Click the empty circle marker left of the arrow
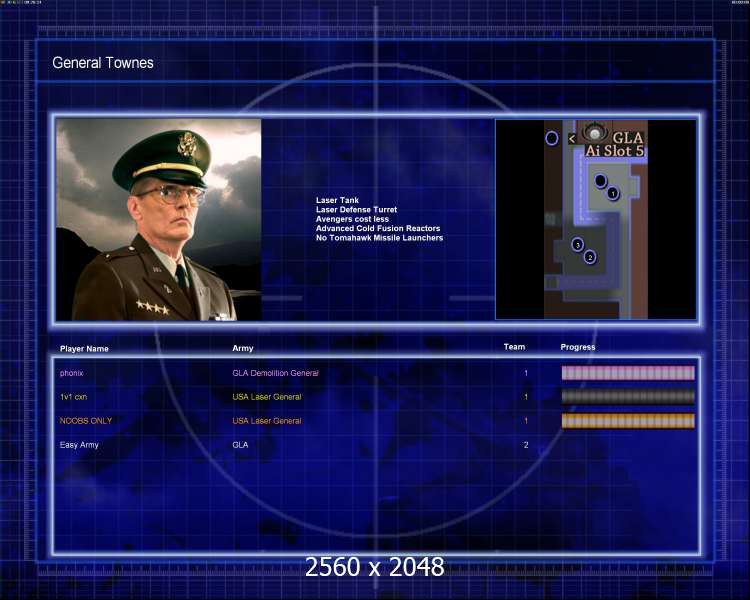This screenshot has height=600, width=750. (551, 138)
